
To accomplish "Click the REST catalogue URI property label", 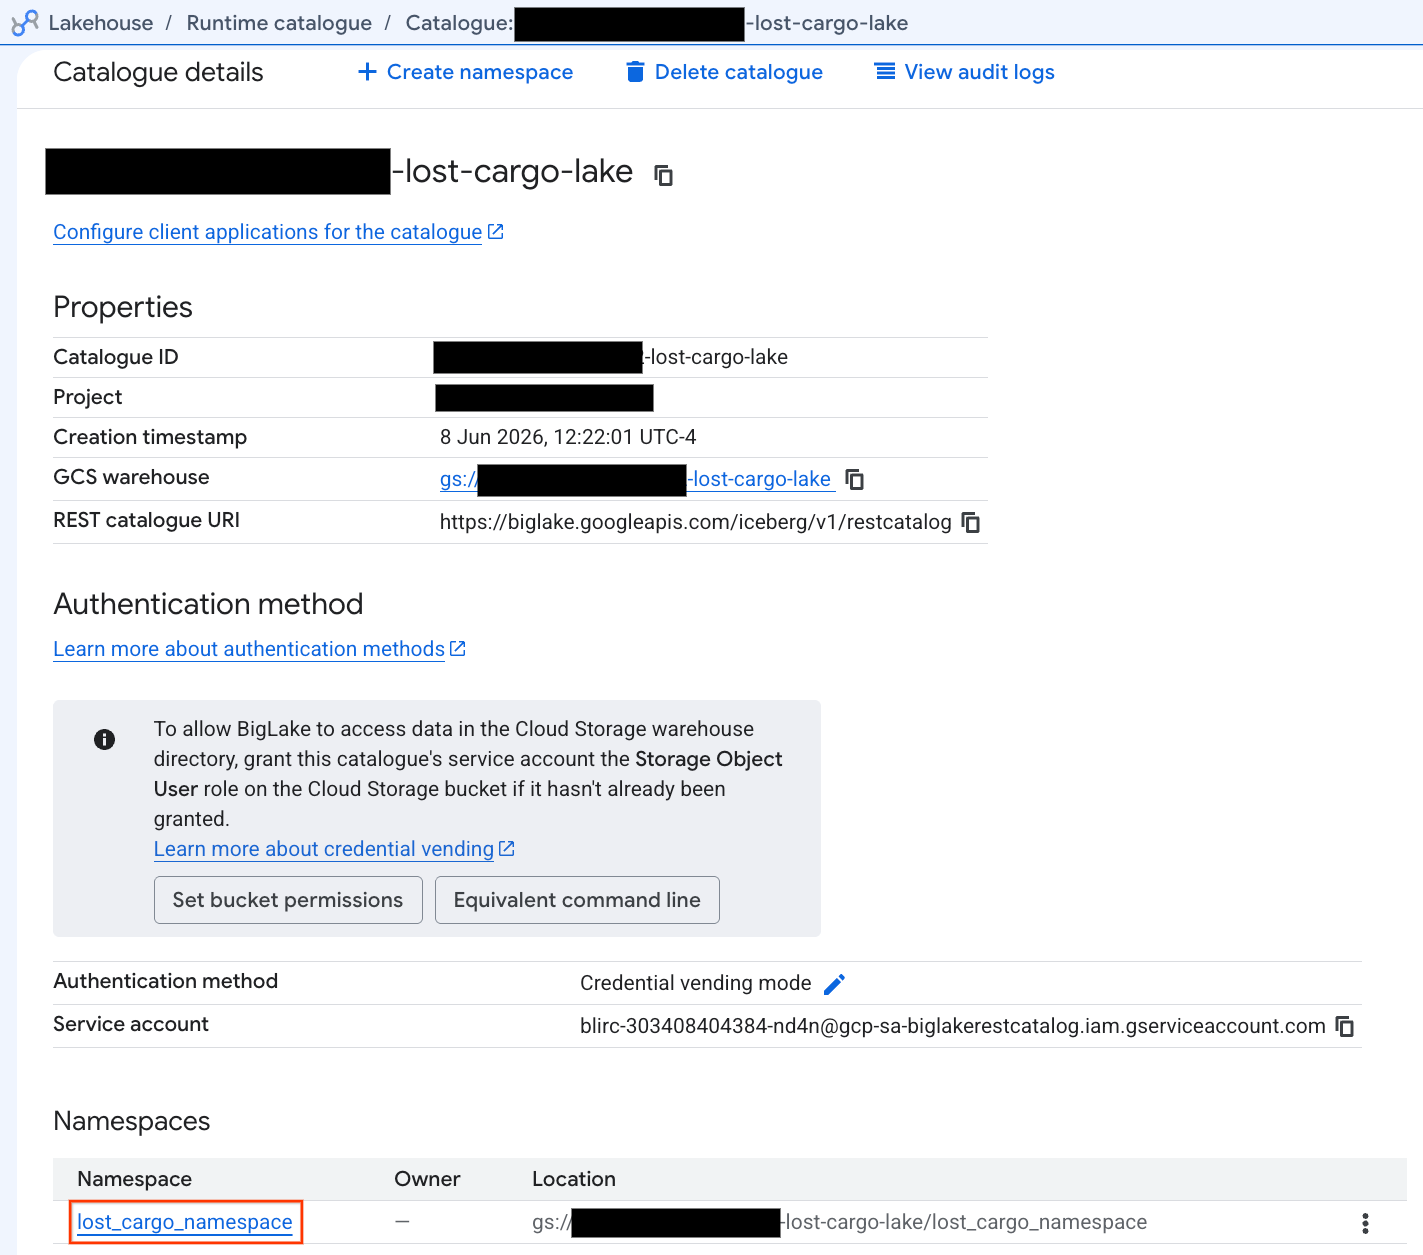I will pos(146,520).
